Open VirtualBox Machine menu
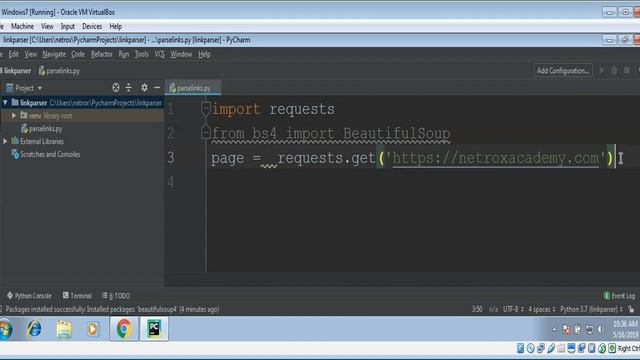Viewport: 640px width, 360px height. pyautogui.click(x=22, y=26)
